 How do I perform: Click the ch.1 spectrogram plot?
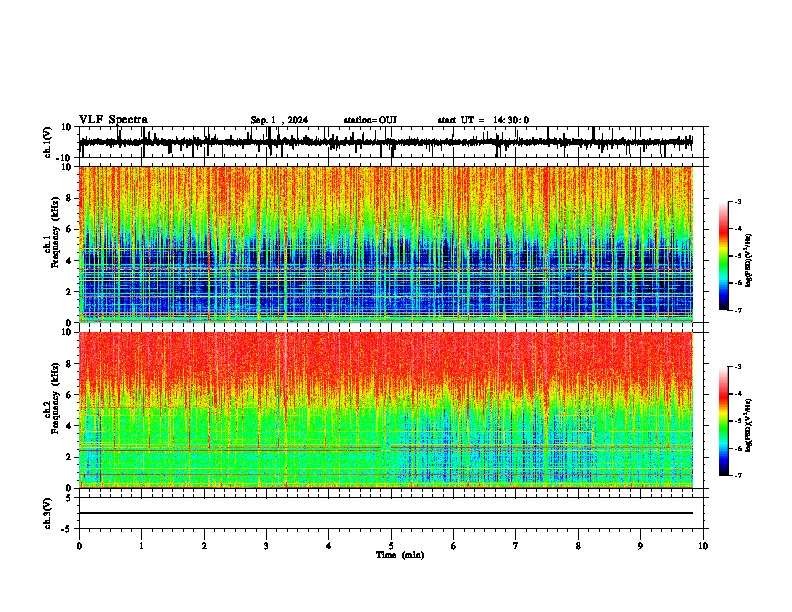[x=386, y=244]
